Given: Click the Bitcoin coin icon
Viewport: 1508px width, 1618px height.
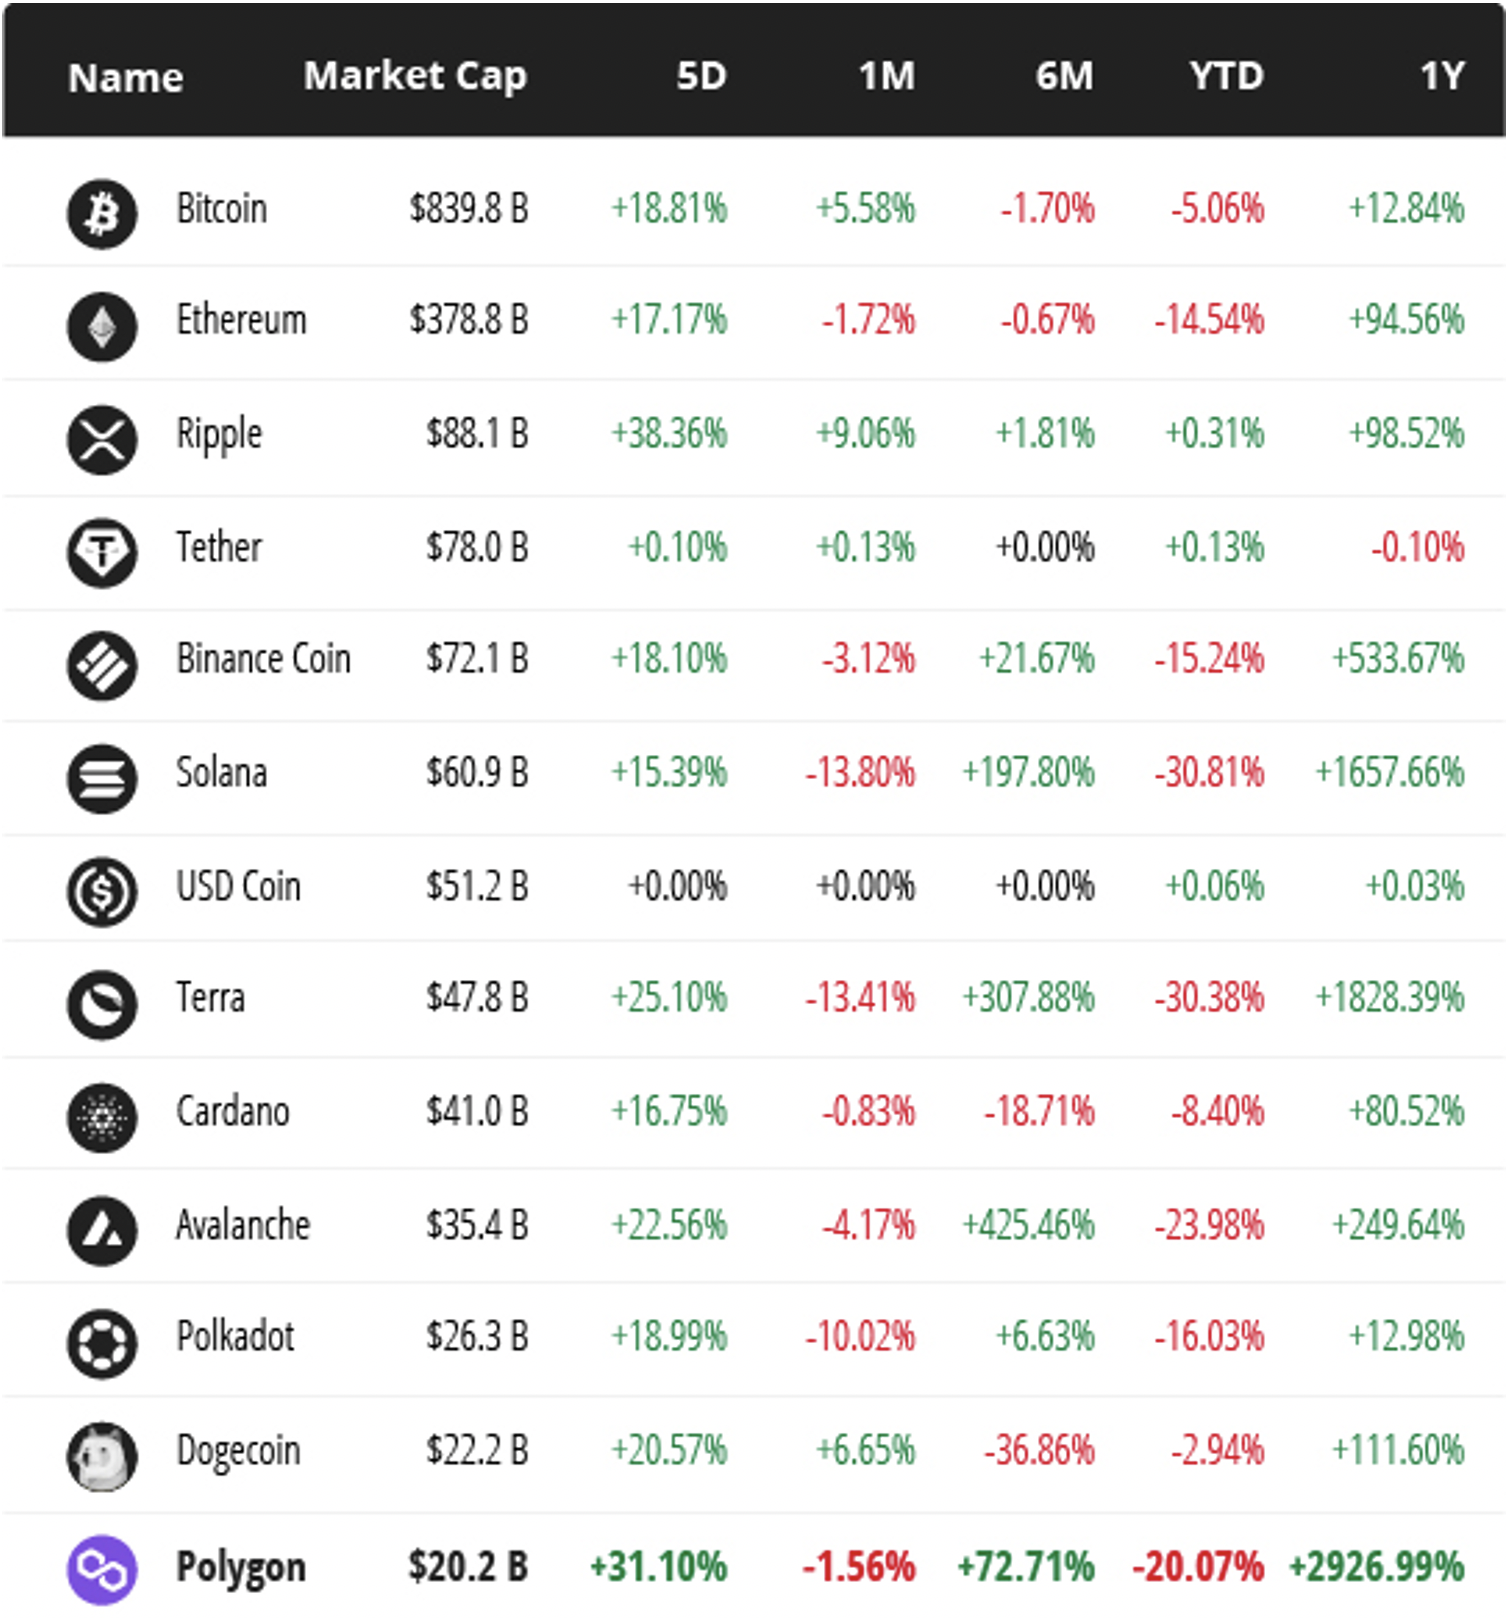Looking at the screenshot, I should point(102,212).
